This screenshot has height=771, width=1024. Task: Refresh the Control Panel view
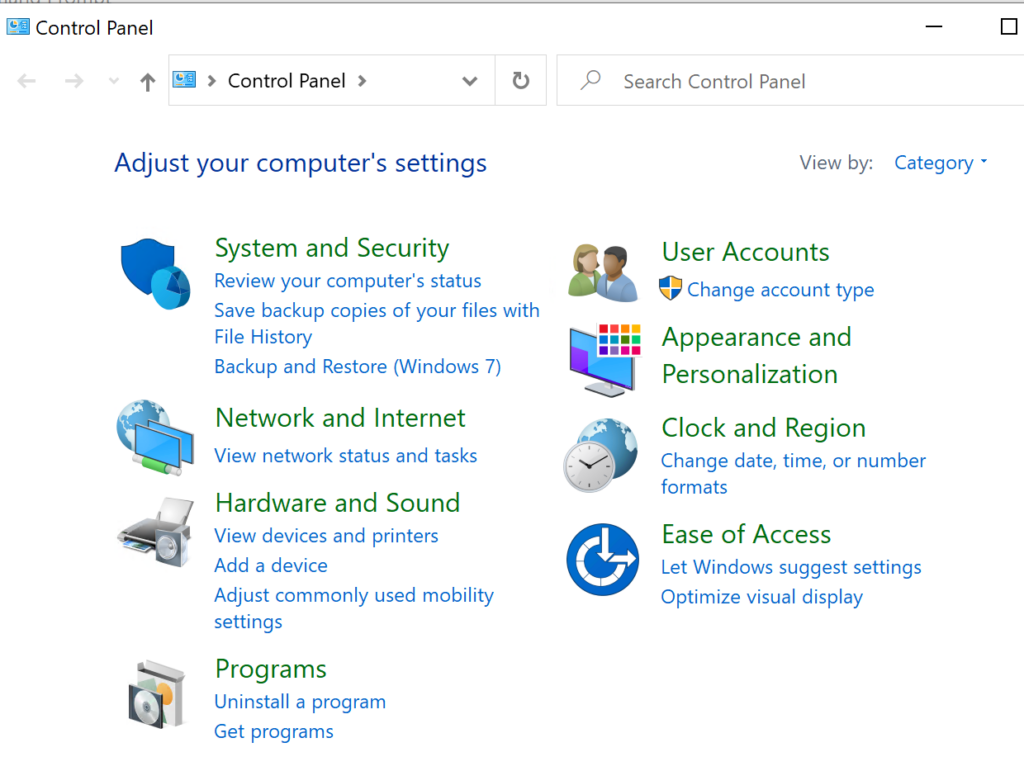tap(520, 80)
